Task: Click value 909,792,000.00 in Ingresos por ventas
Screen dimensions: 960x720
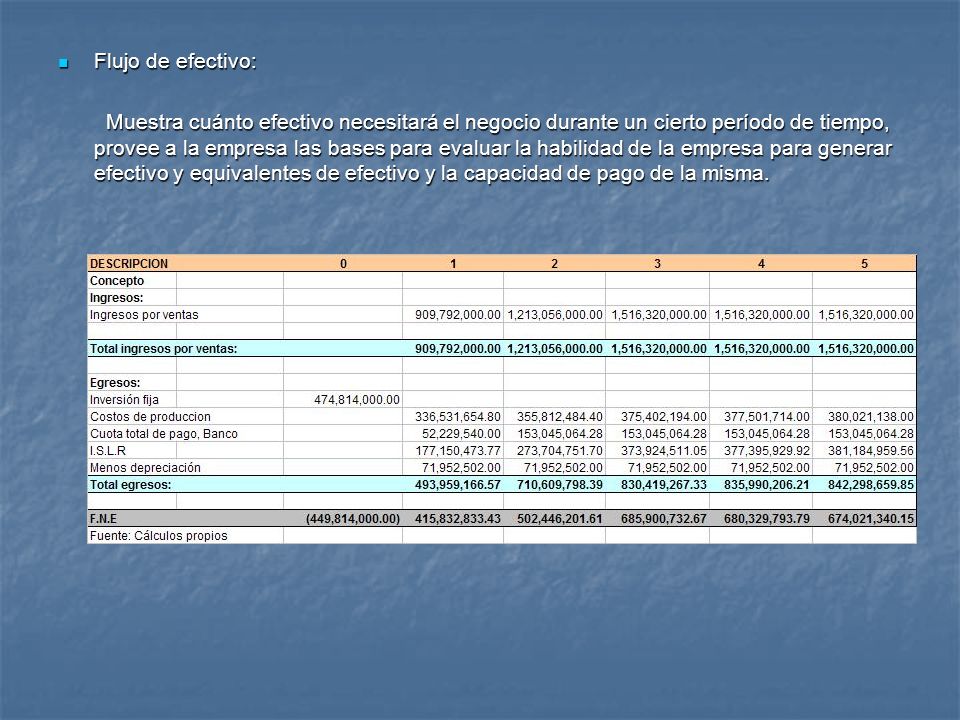Action: coord(457,315)
